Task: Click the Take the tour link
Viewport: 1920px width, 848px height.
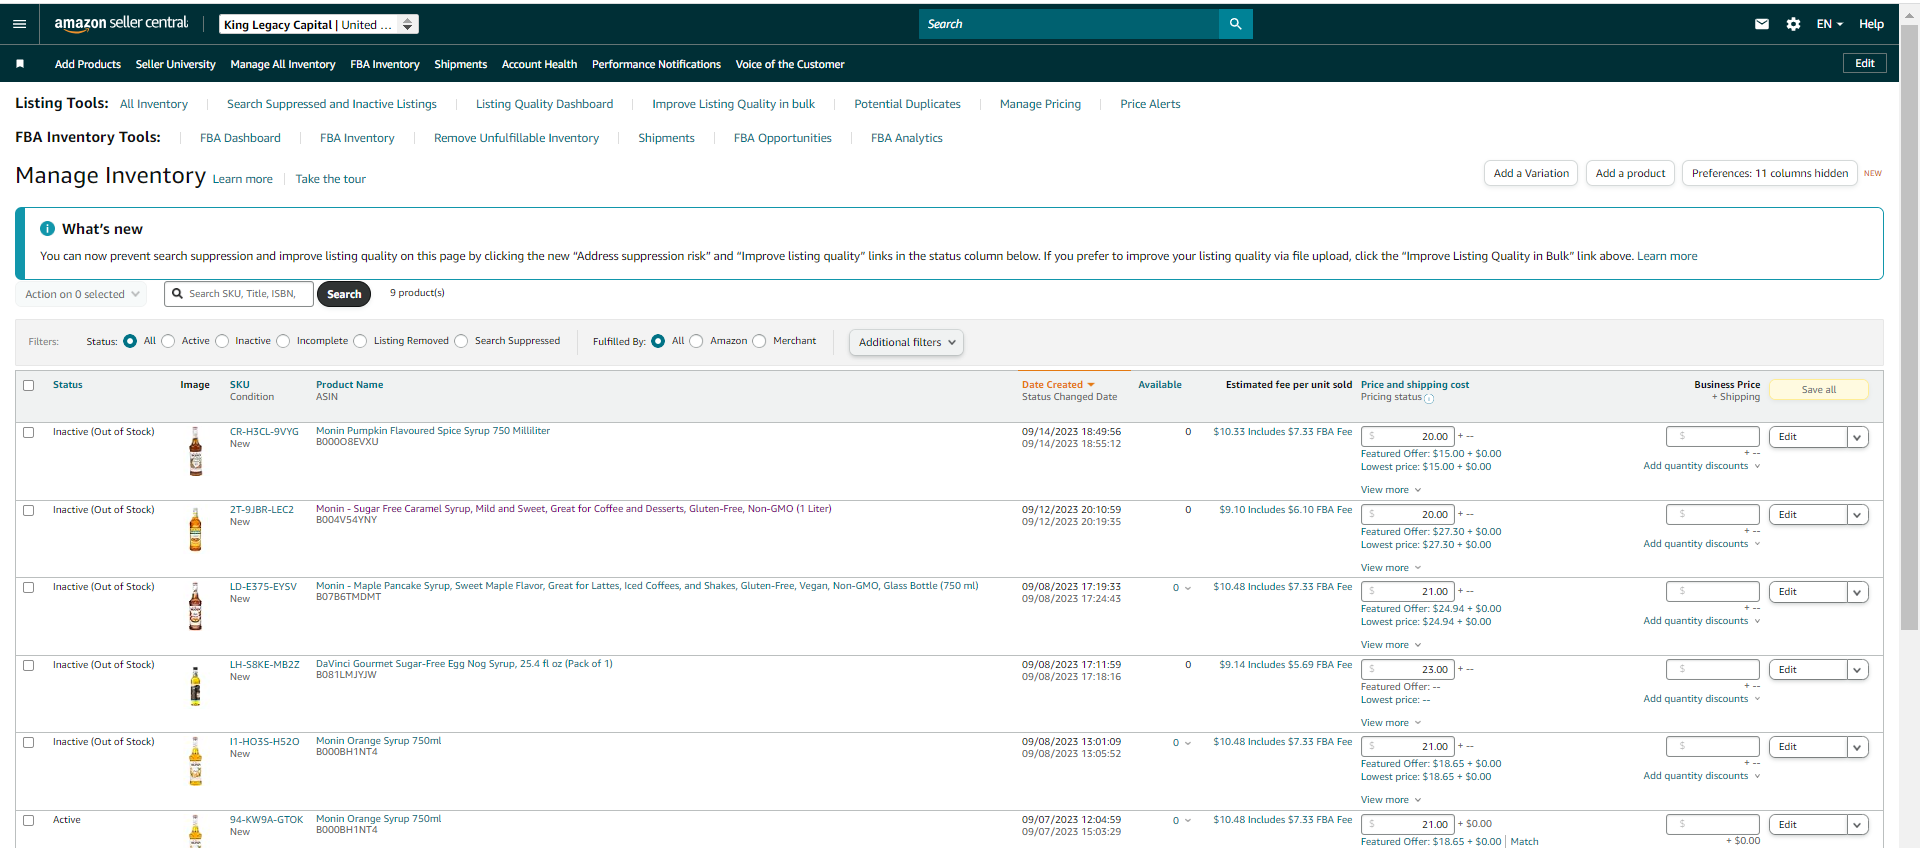Action: click(x=331, y=179)
